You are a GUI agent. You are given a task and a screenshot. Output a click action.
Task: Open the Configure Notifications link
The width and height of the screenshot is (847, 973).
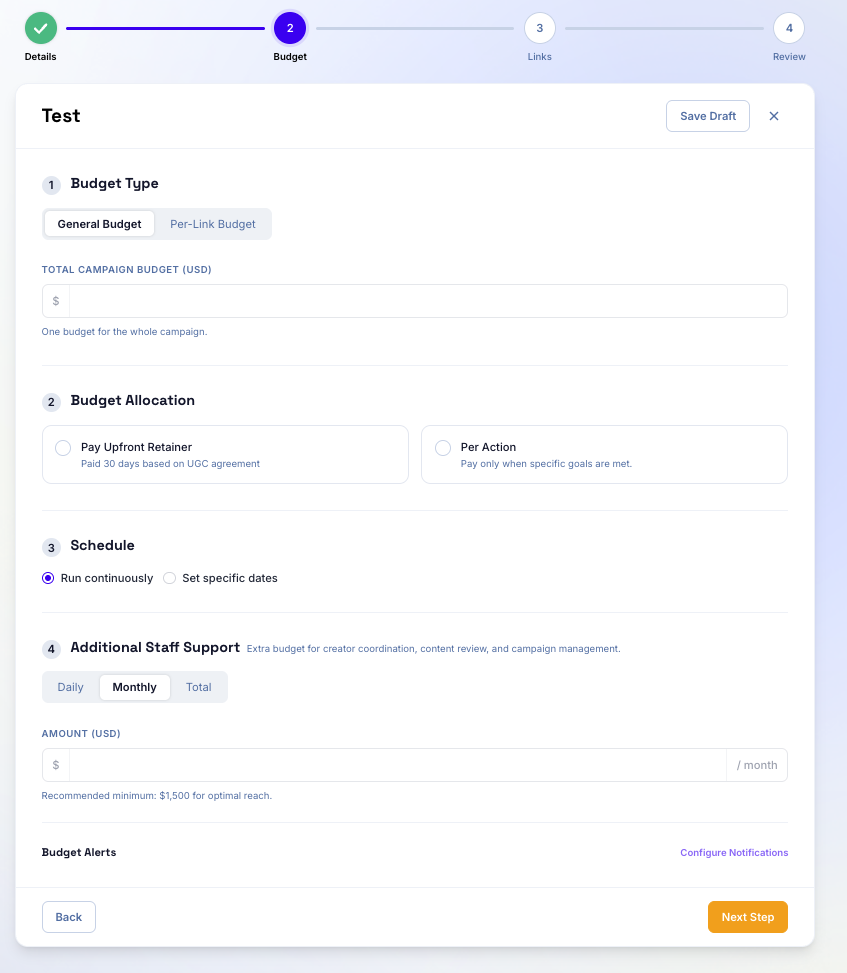click(x=734, y=853)
